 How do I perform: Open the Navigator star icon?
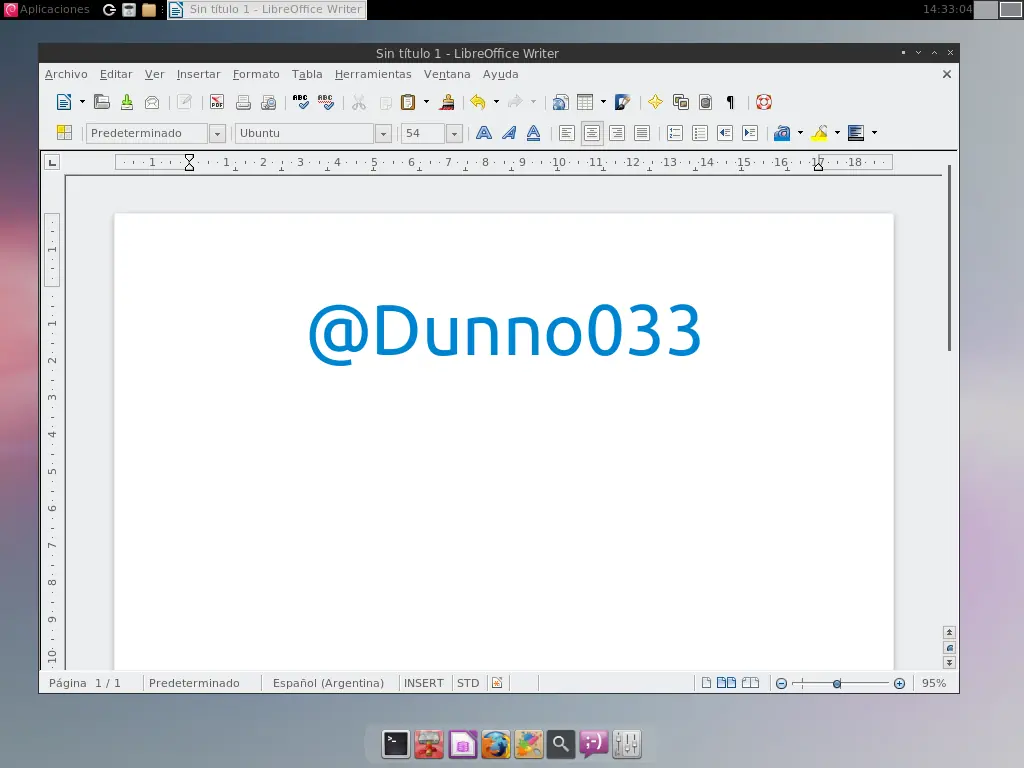(x=655, y=102)
